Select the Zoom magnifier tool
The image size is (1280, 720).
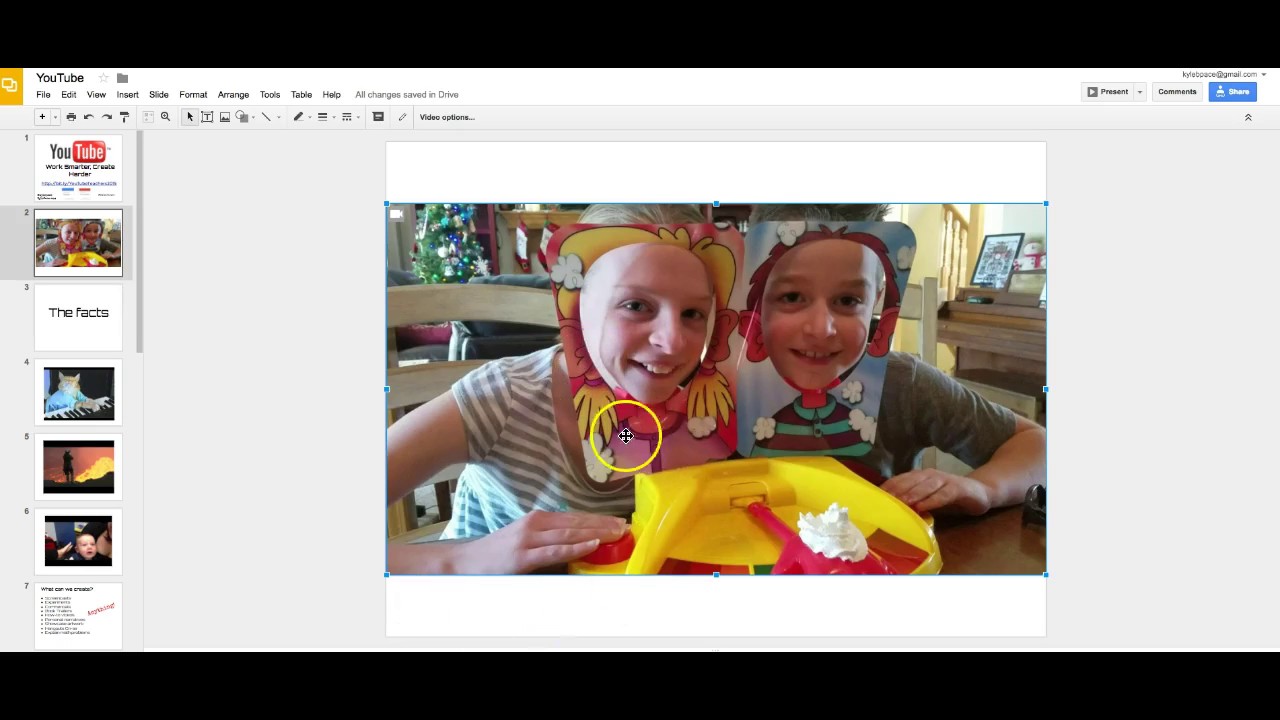[x=165, y=117]
